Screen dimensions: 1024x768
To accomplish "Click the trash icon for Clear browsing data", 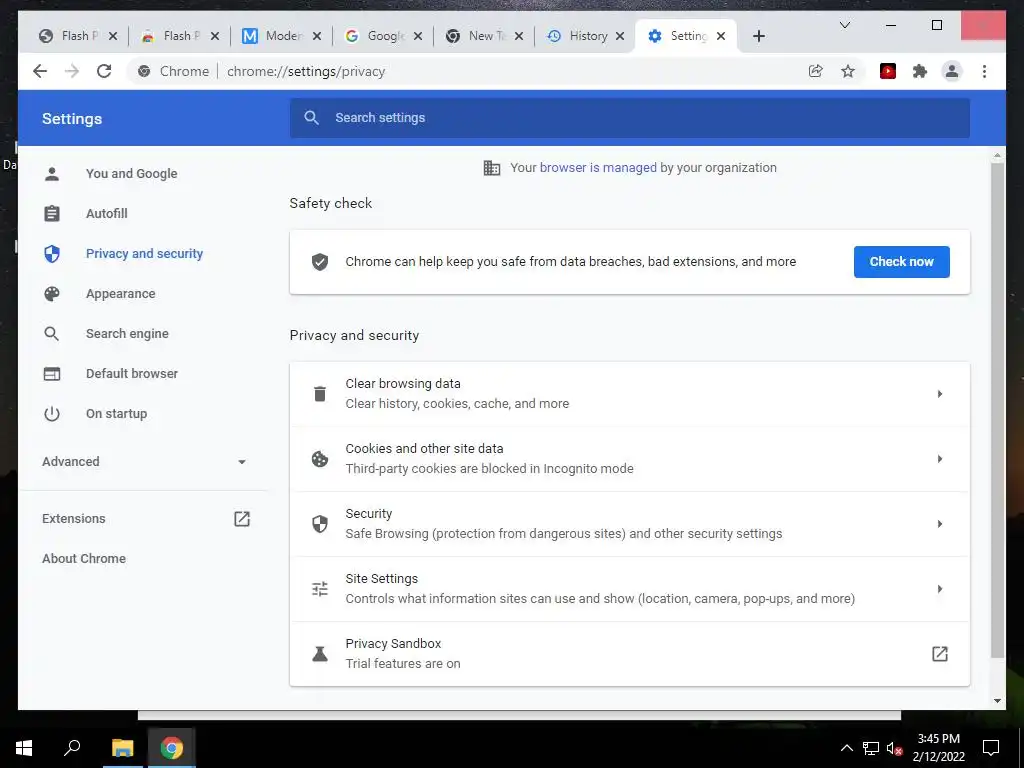I will coord(320,394).
